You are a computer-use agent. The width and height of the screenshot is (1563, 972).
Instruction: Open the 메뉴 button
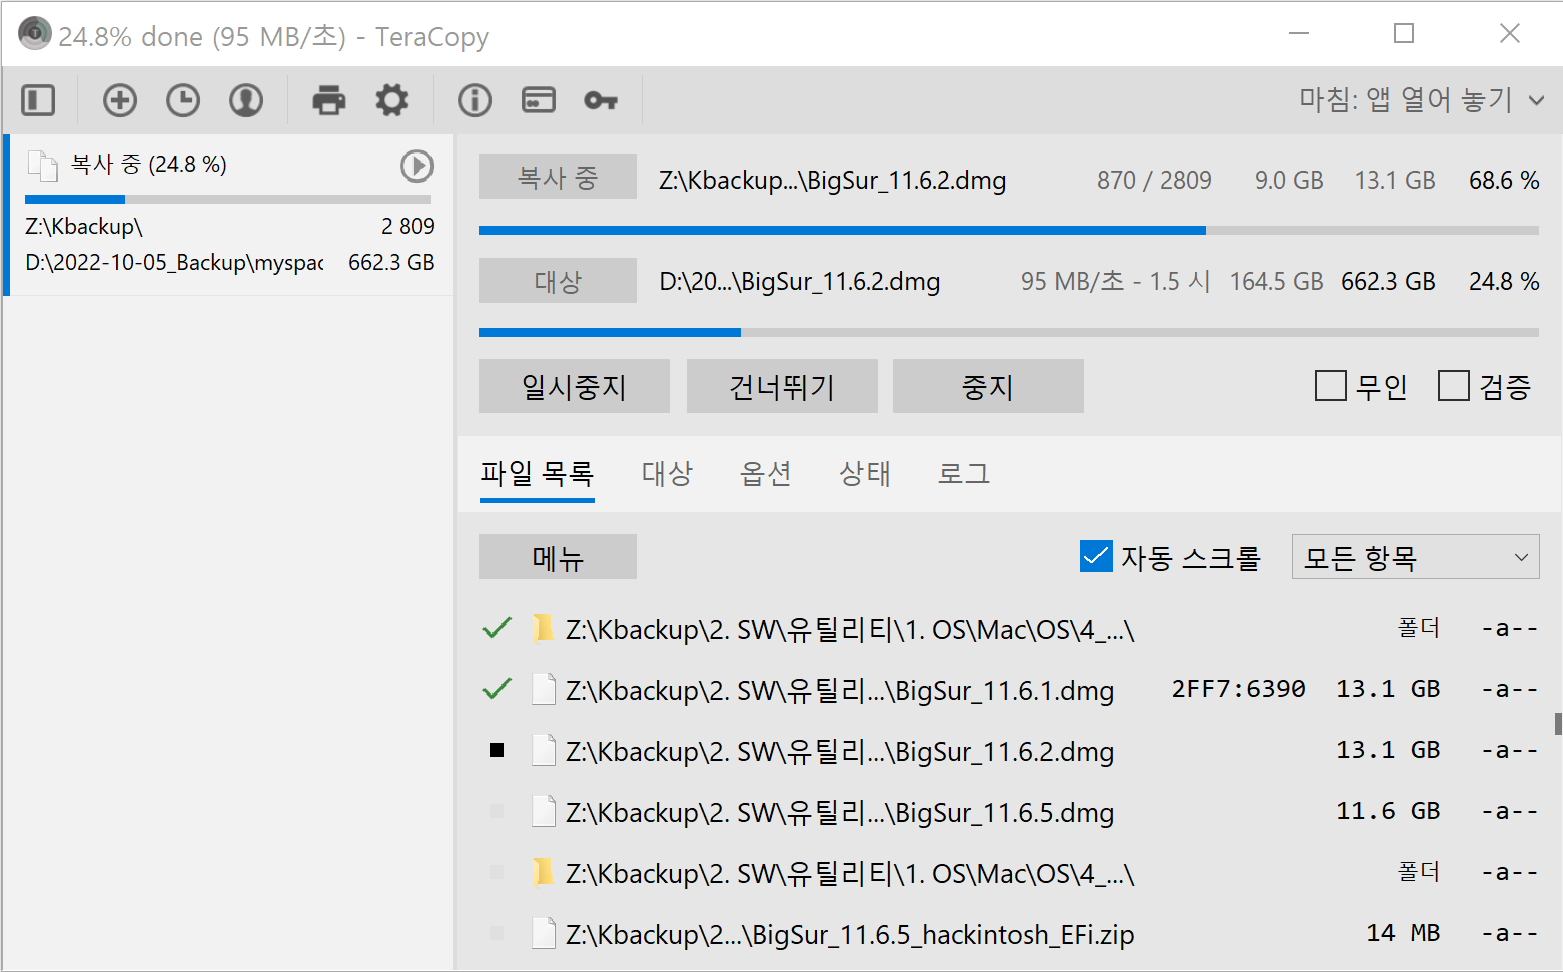(558, 556)
